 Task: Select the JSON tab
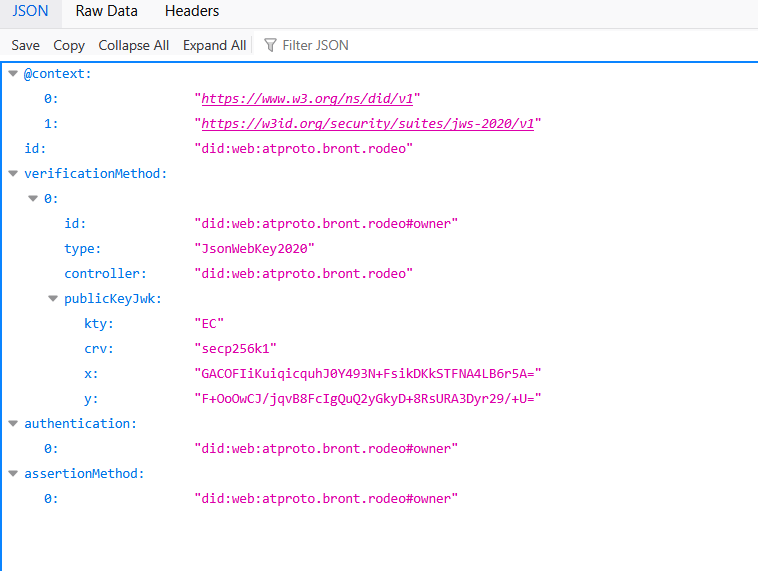coord(30,12)
